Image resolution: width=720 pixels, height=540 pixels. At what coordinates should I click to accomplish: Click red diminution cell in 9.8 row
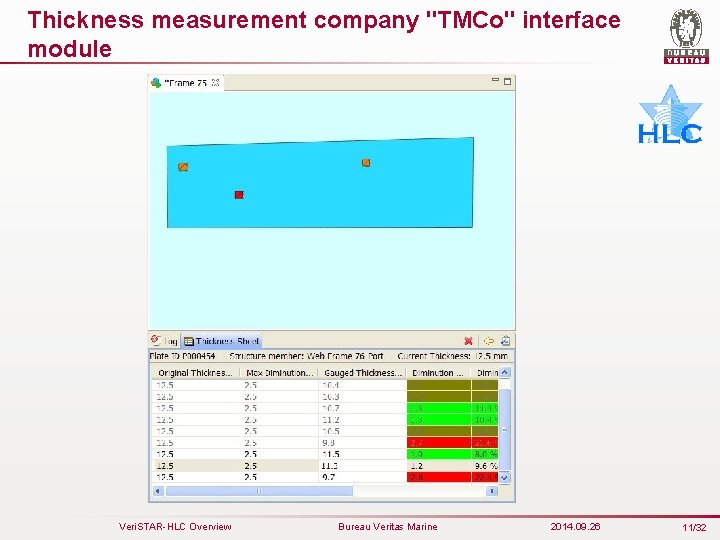(x=439, y=443)
